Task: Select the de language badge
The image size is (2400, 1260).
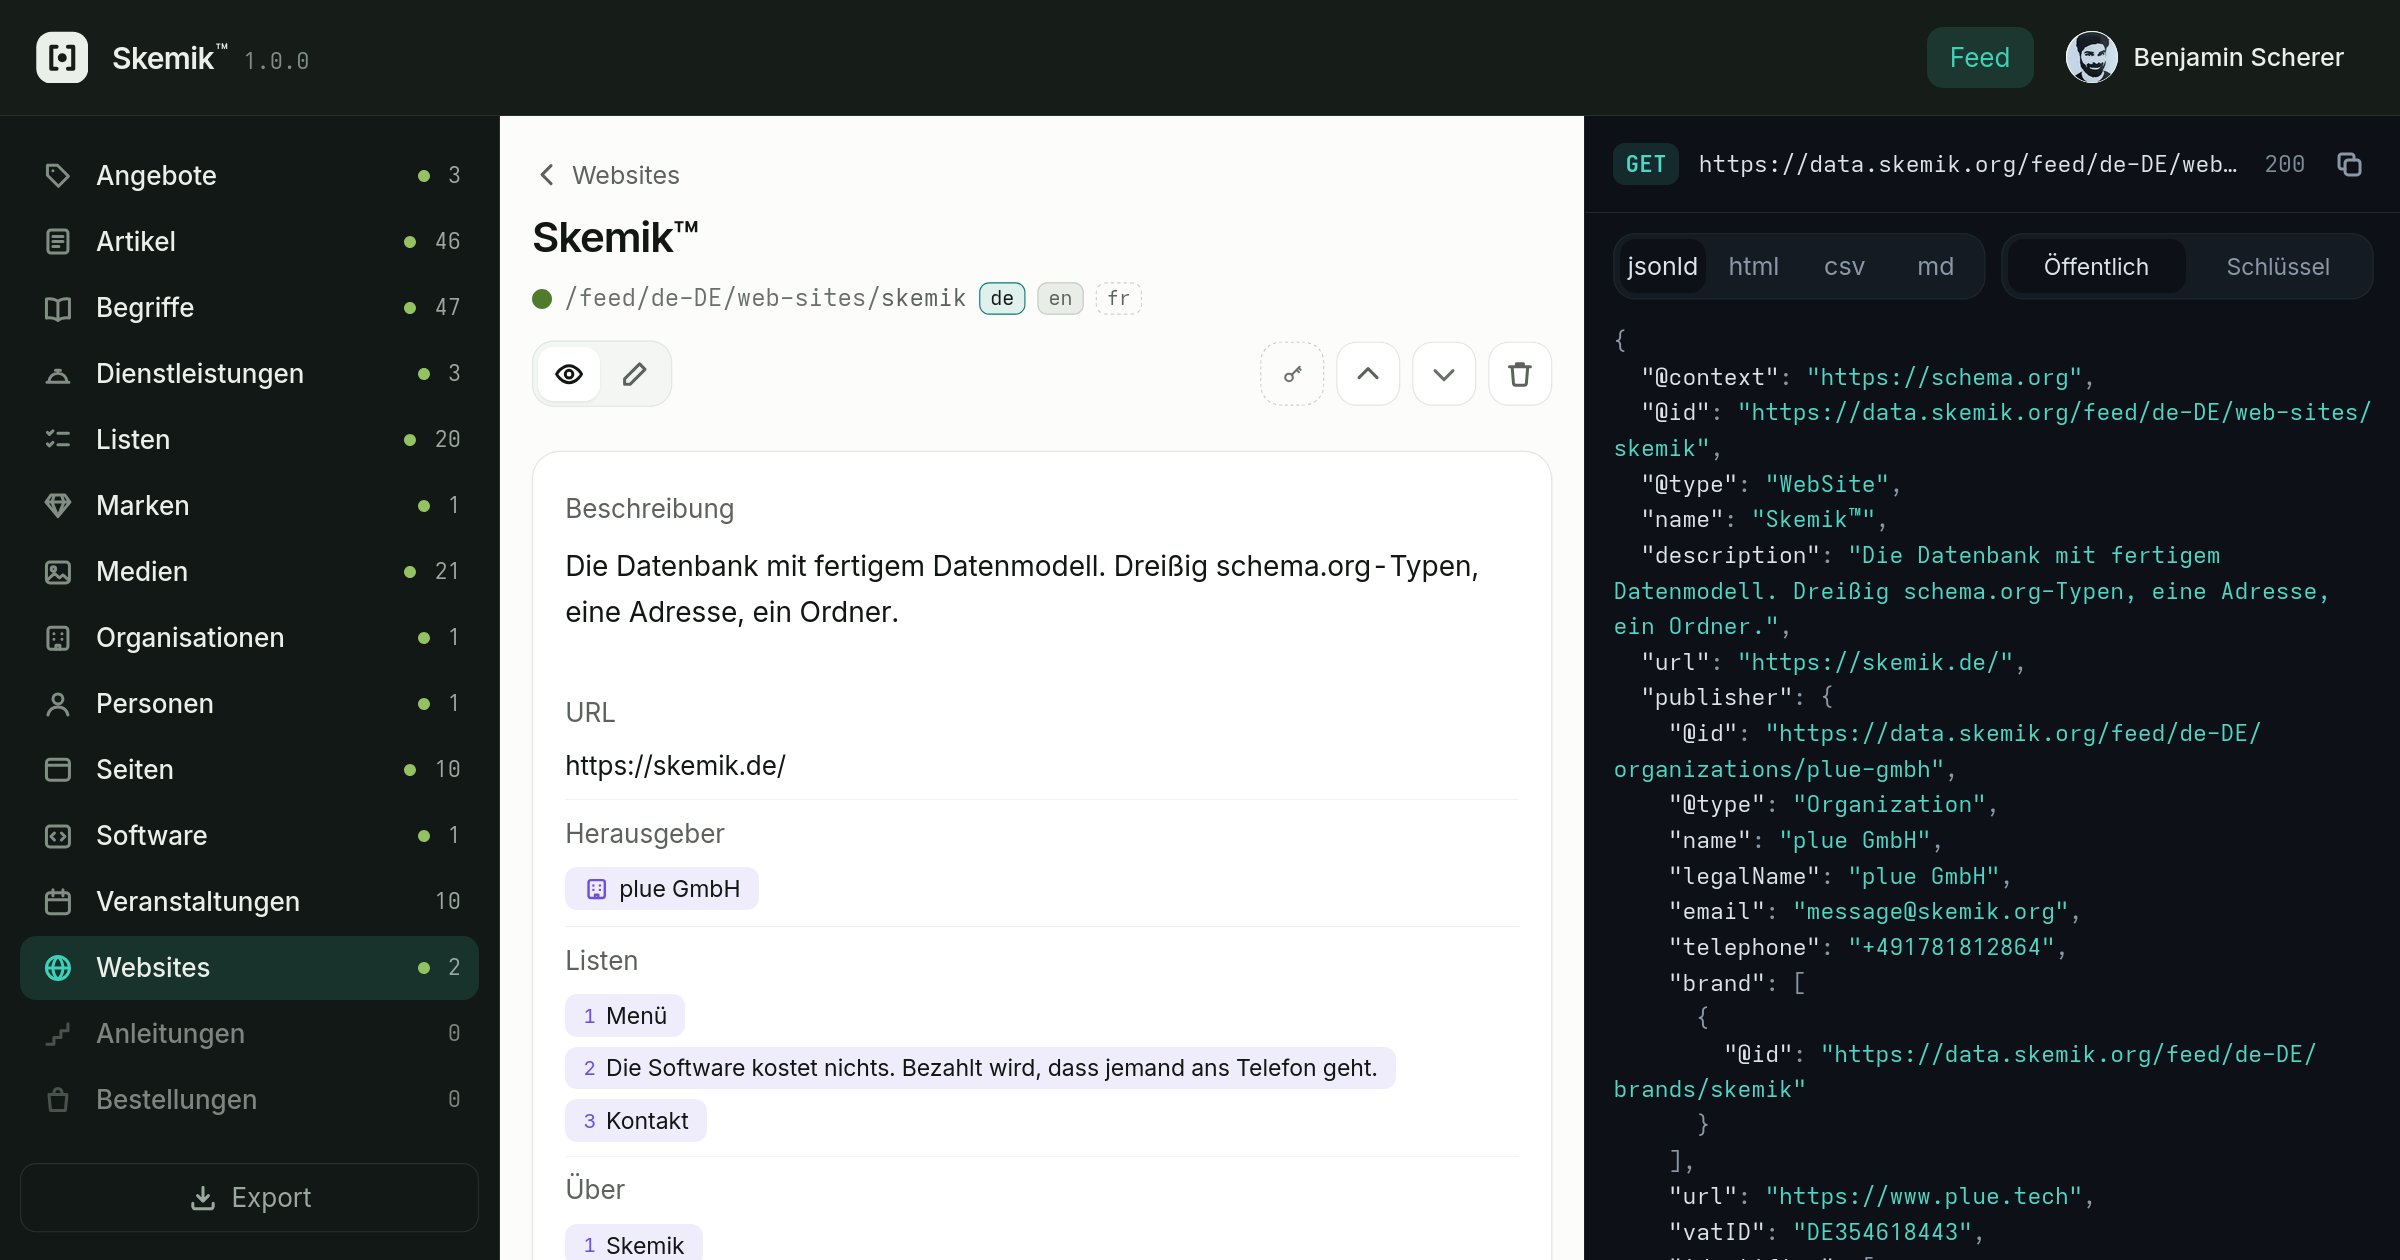Action: [x=1002, y=298]
